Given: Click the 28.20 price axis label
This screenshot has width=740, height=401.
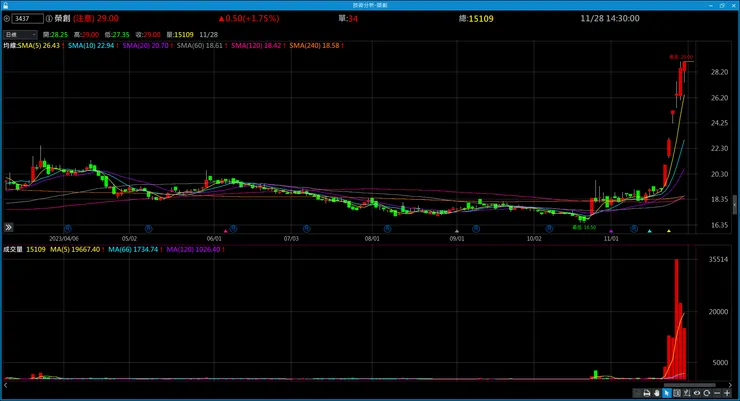Looking at the screenshot, I should (719, 72).
